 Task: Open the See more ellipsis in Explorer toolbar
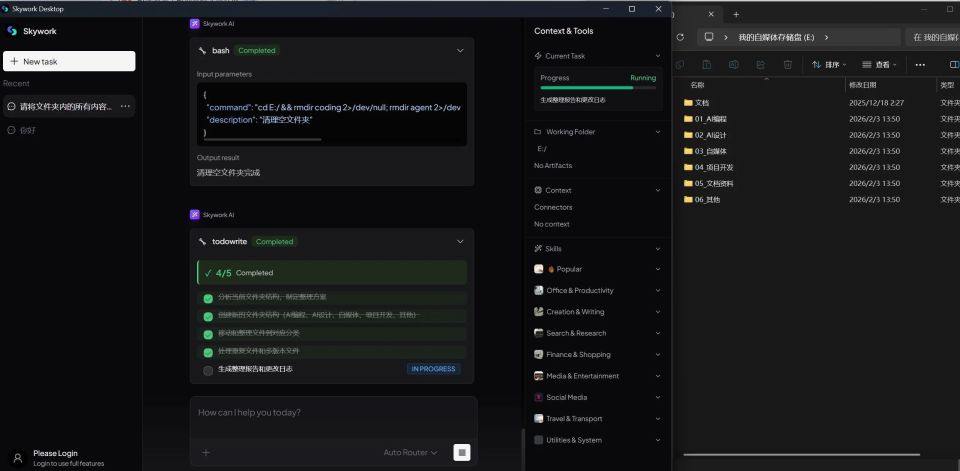[920, 64]
